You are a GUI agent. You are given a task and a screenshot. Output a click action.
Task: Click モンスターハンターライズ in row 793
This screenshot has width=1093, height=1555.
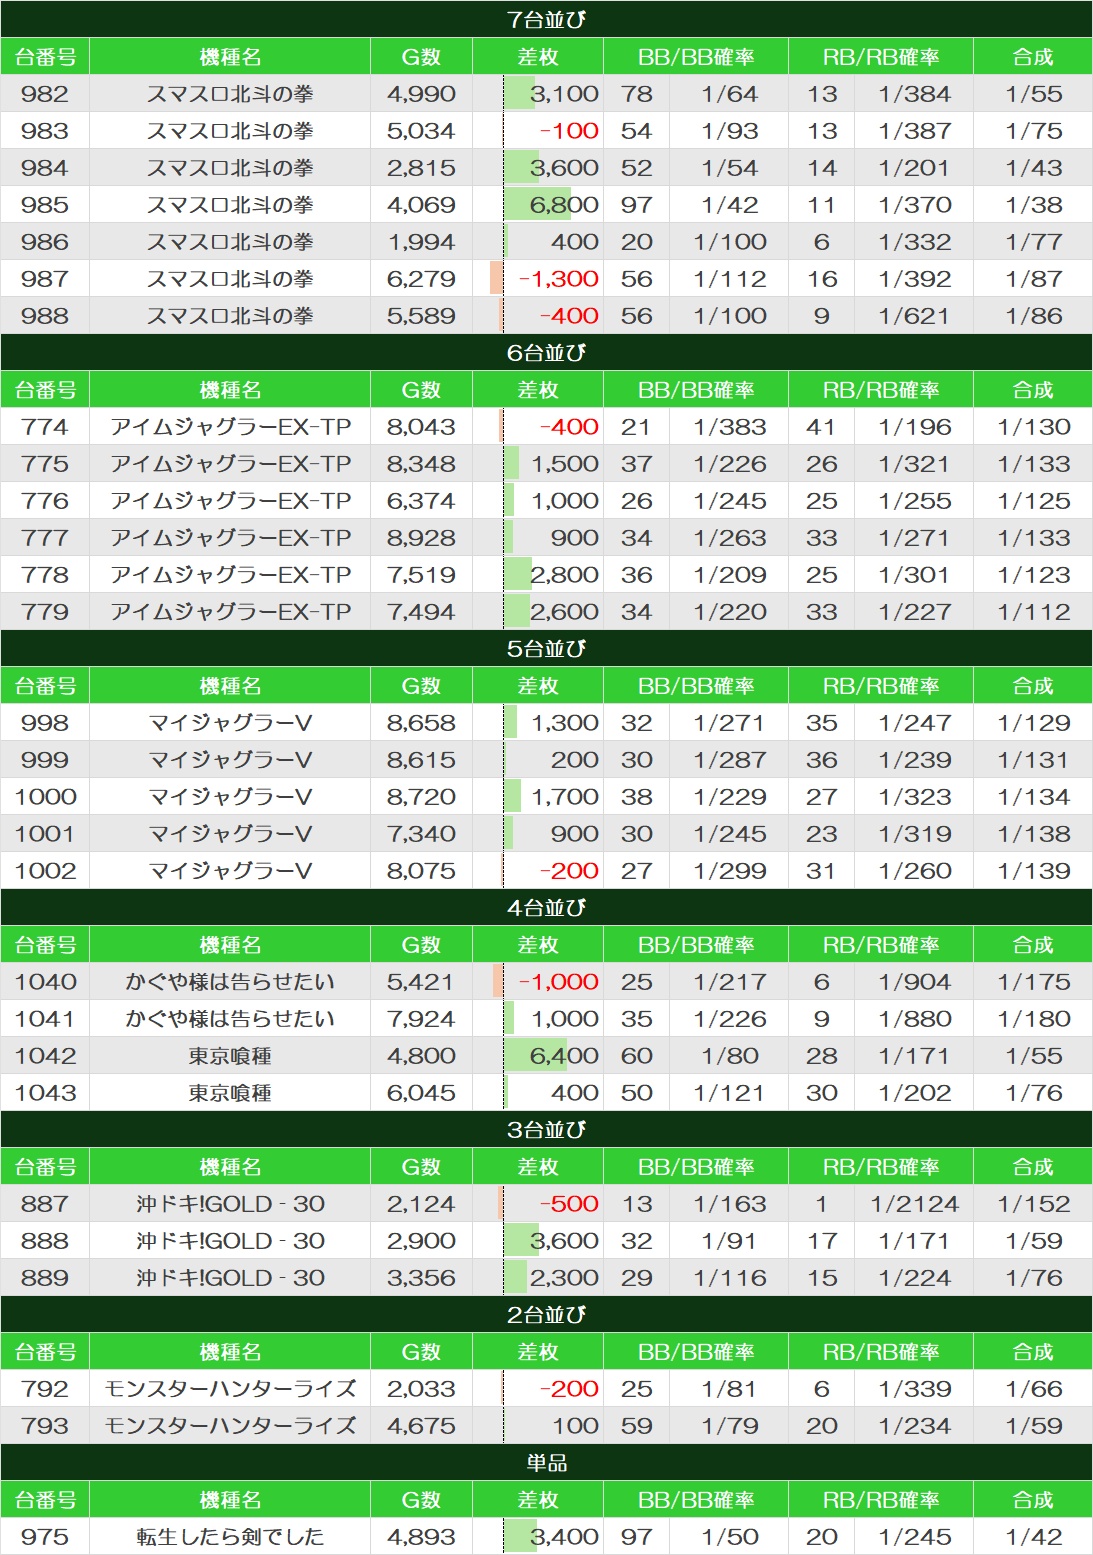coord(230,1426)
